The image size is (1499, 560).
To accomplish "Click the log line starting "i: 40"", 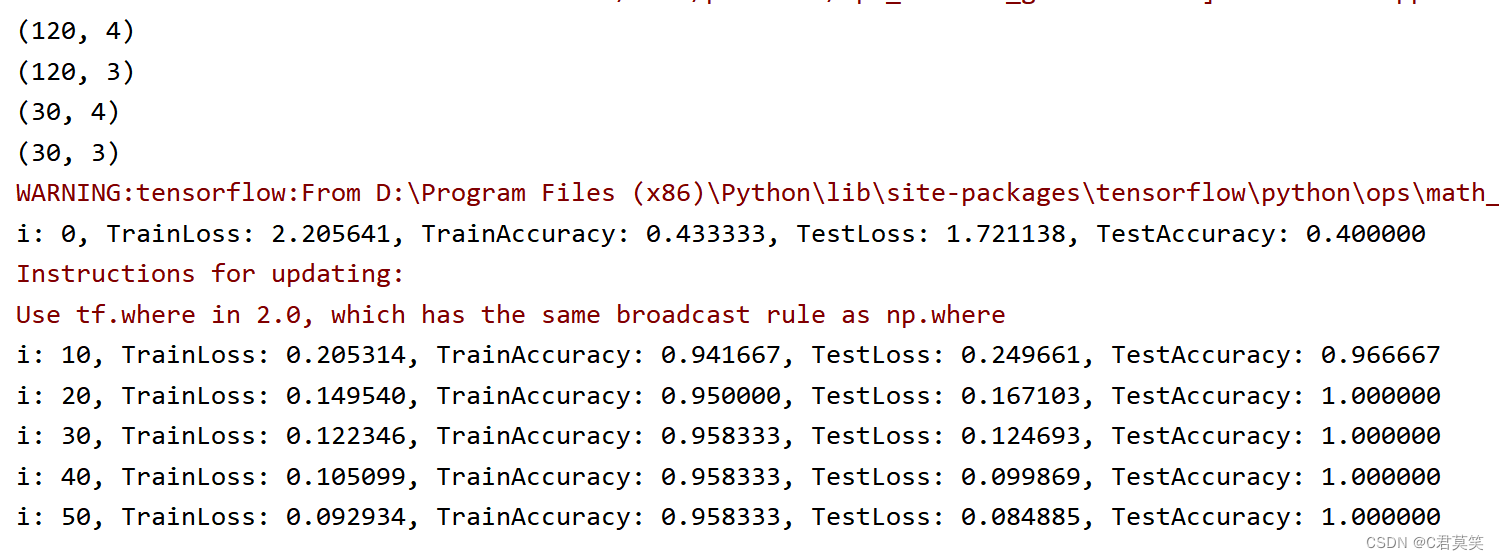I will pyautogui.click(x=729, y=477).
